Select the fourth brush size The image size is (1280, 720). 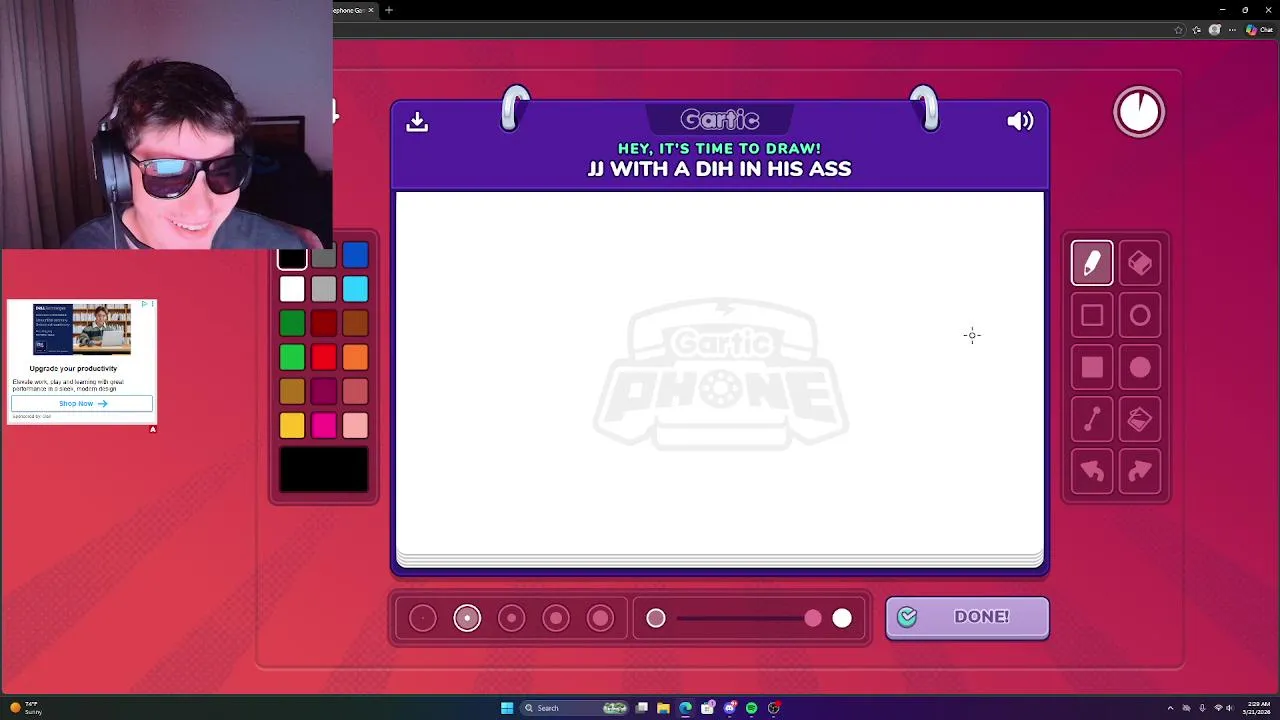(x=556, y=619)
